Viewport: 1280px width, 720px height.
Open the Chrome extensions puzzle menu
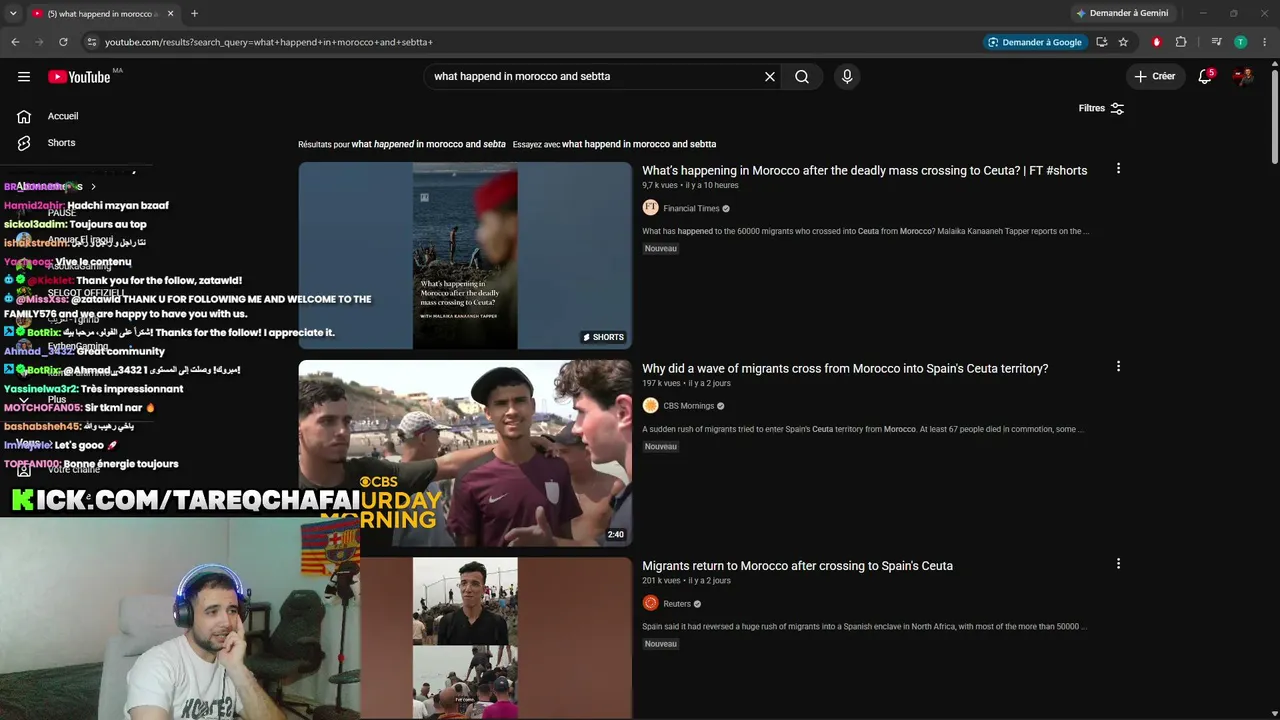[x=1181, y=42]
